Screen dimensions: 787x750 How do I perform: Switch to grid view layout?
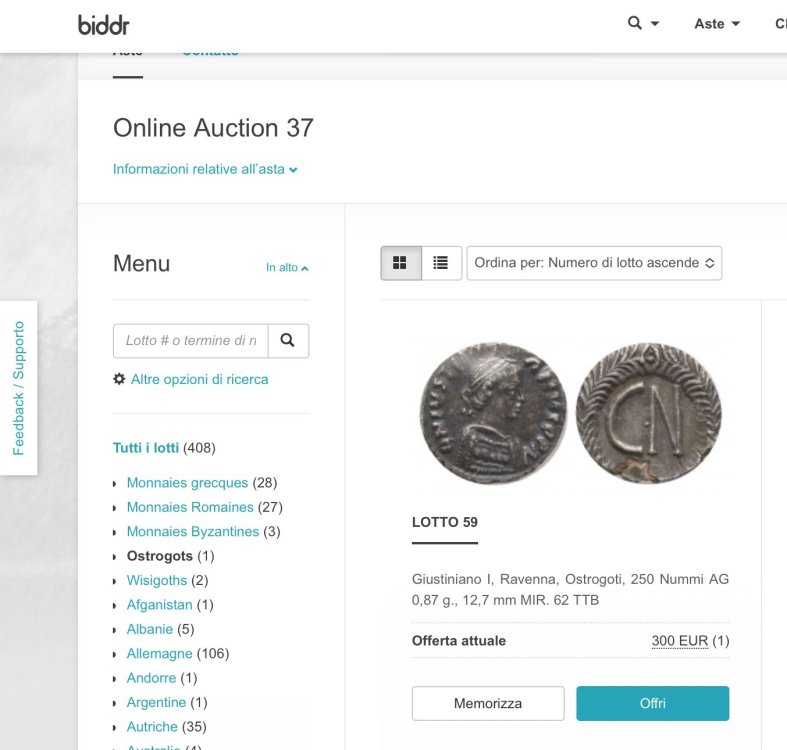[400, 263]
